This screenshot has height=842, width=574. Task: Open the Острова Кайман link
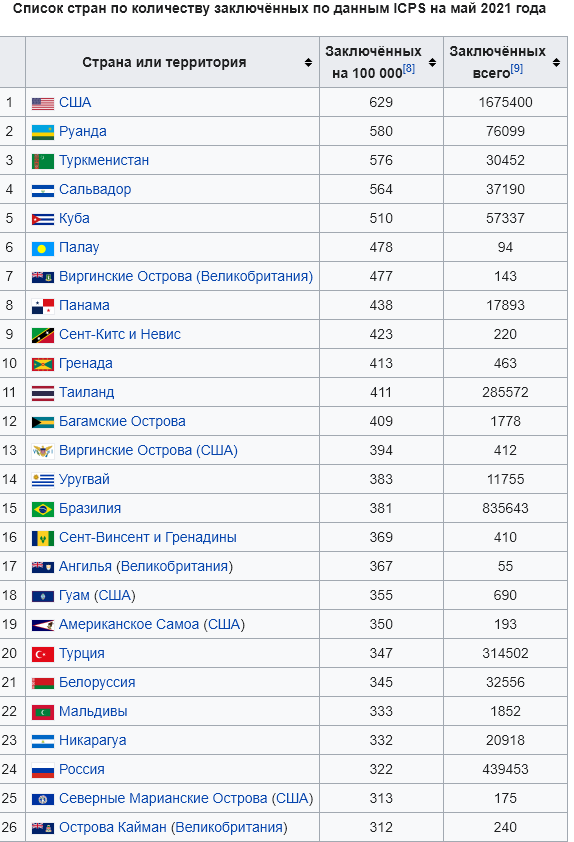click(x=113, y=828)
